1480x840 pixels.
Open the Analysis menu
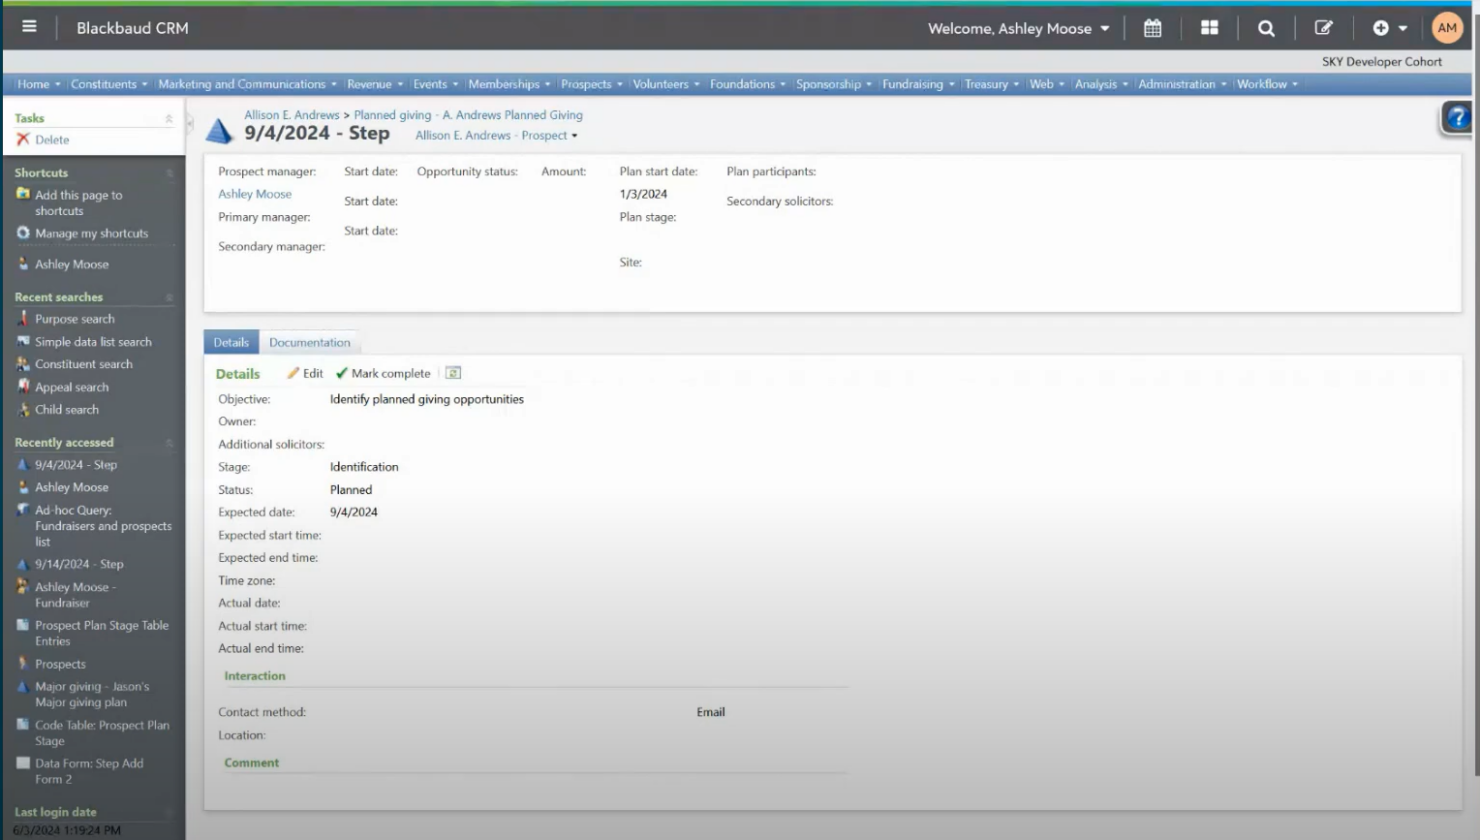click(1101, 84)
